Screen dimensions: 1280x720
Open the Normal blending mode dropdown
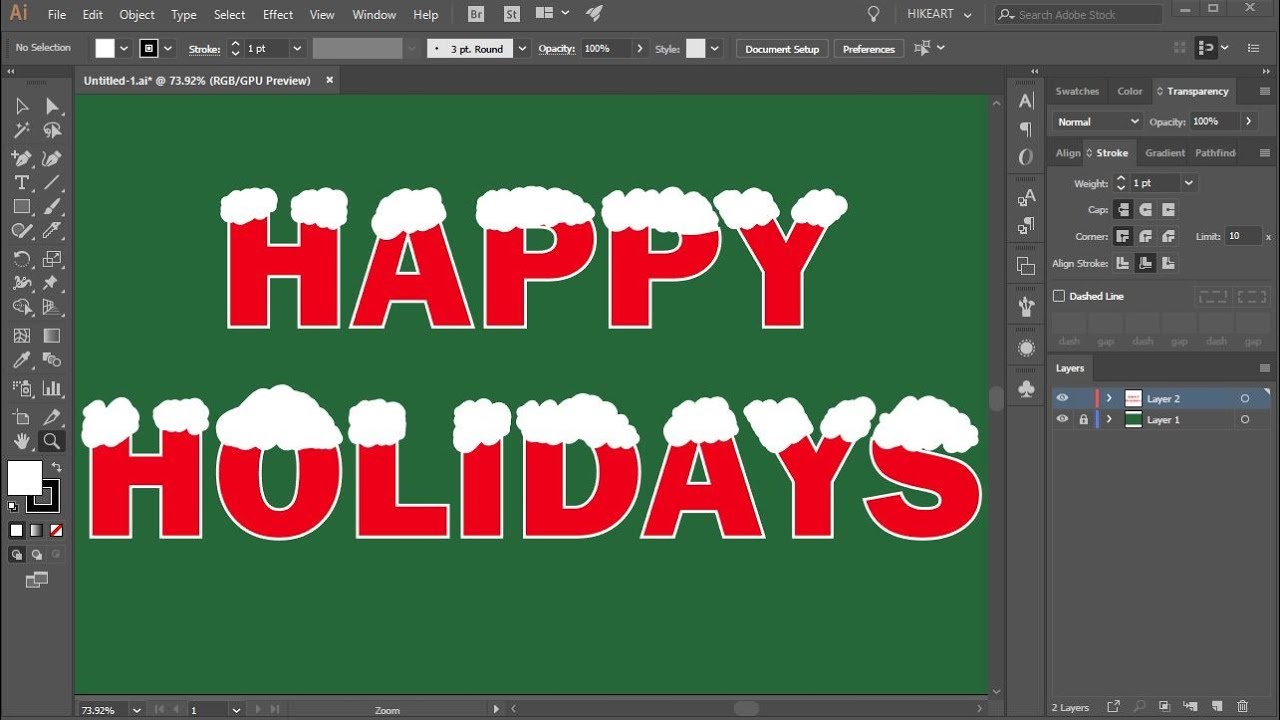point(1097,121)
